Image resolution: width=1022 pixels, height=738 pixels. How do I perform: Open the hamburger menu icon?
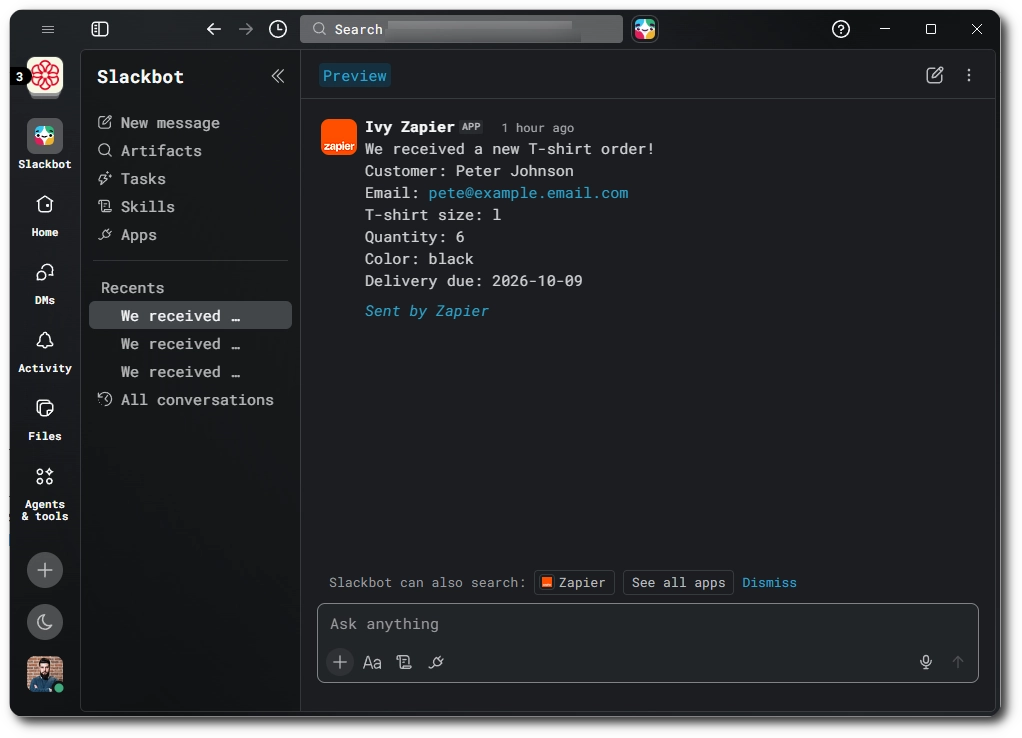48,29
